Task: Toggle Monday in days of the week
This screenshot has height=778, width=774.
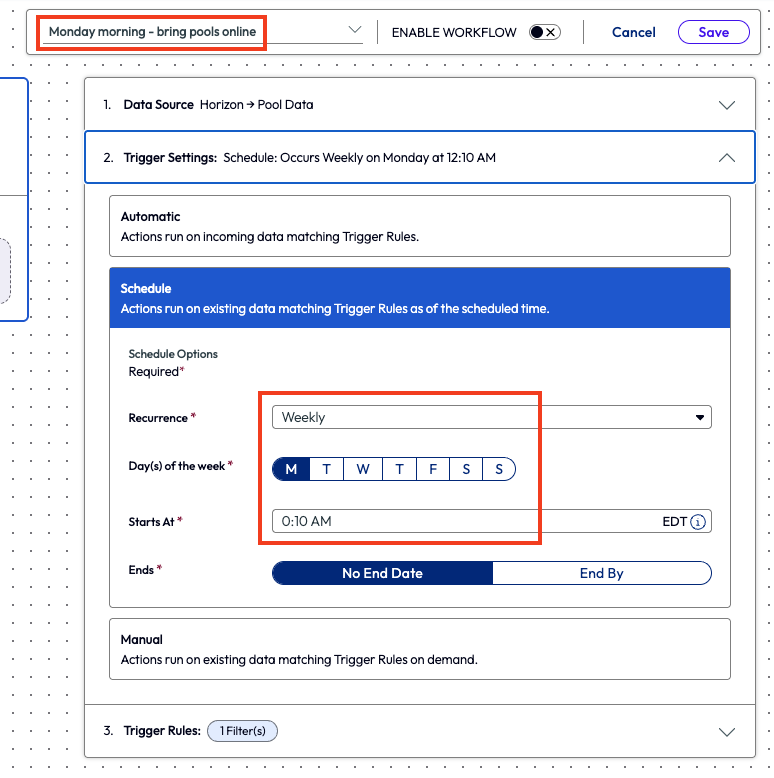Action: 291,469
